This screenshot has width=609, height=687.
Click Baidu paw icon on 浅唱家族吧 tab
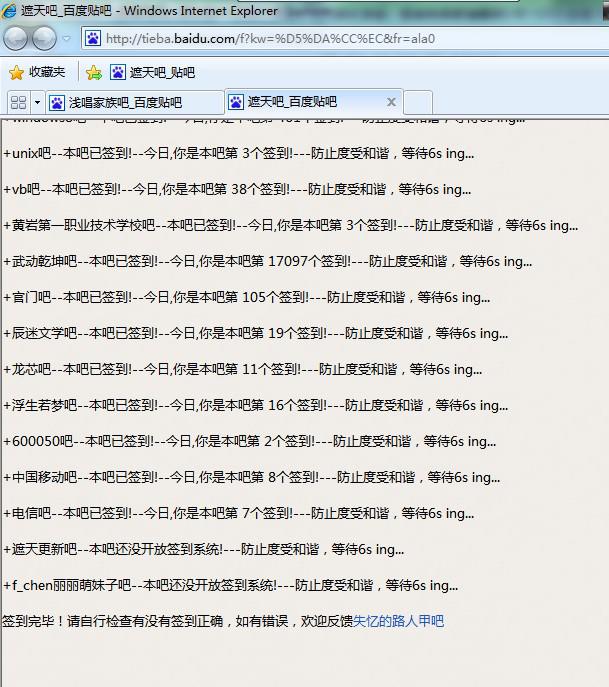tap(57, 103)
